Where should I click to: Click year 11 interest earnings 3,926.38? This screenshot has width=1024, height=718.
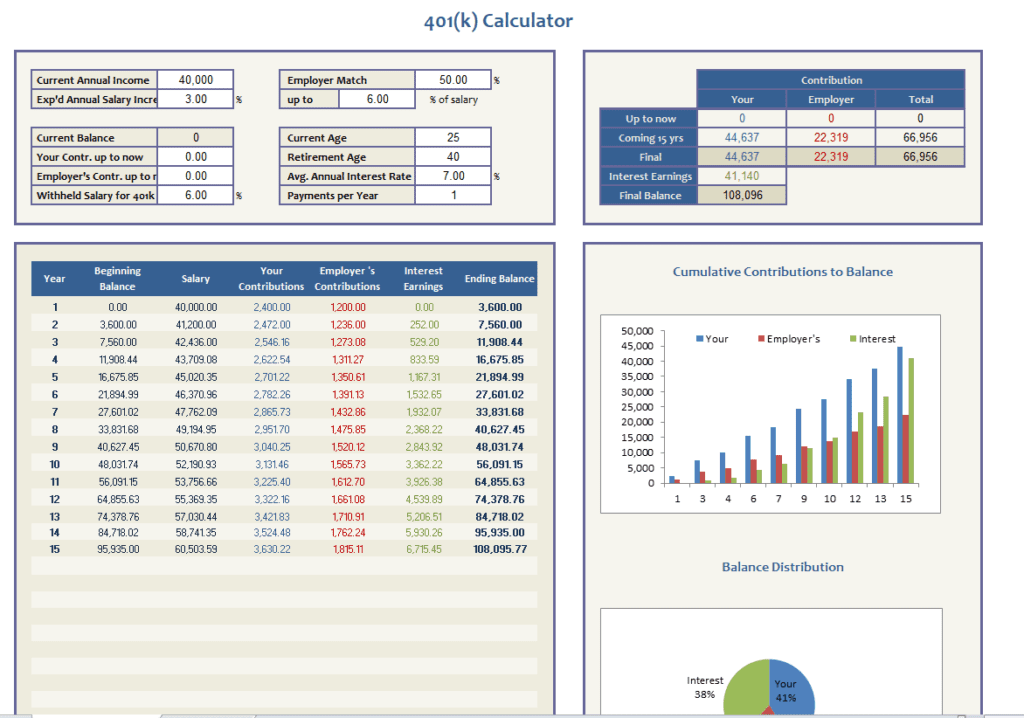click(x=424, y=482)
